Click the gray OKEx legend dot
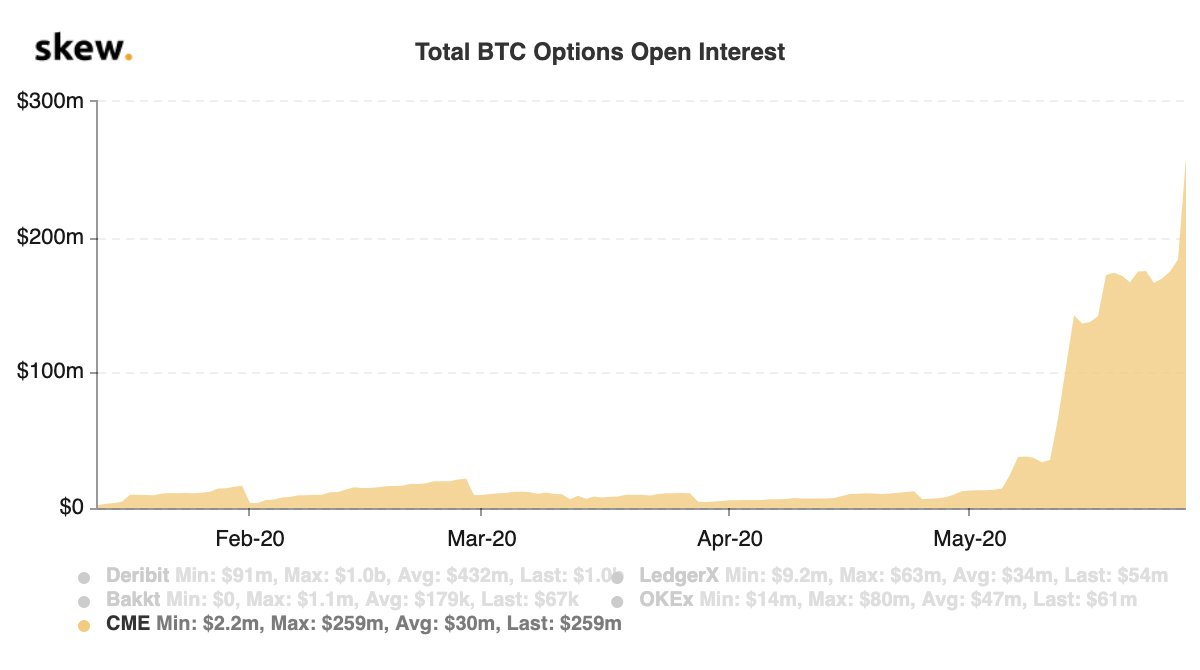Viewport: 1200px width, 670px height. [618, 601]
